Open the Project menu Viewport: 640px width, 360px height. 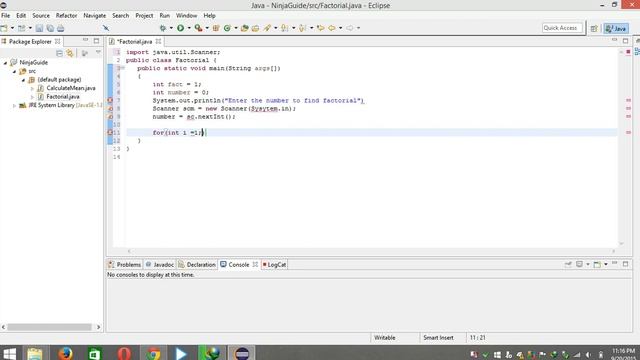coord(144,16)
